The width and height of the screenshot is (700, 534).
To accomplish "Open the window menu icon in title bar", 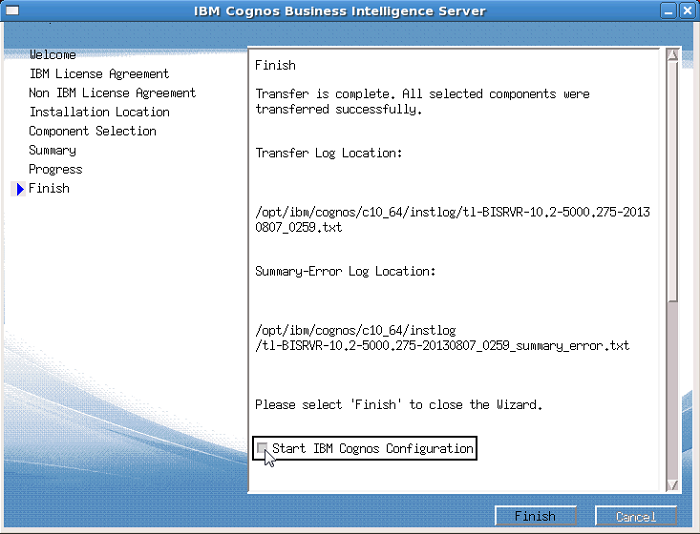I will (12, 10).
